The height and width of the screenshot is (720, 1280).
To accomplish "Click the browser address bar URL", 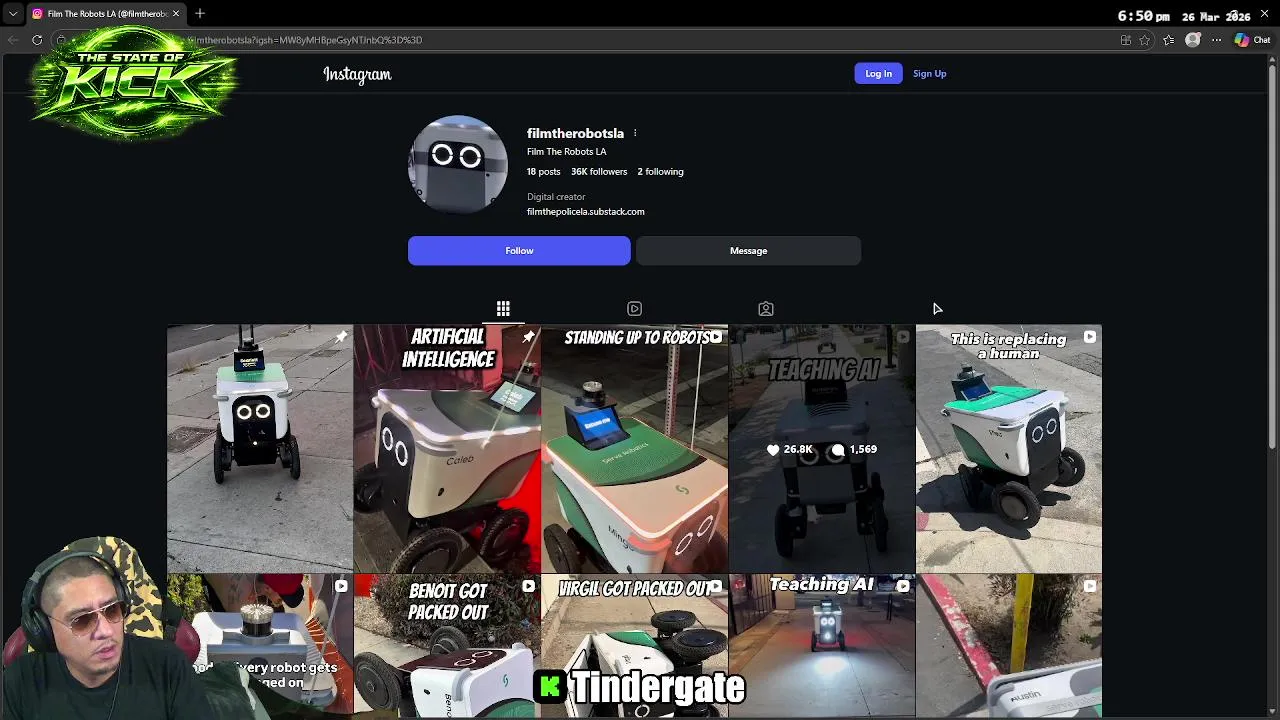I will [305, 40].
